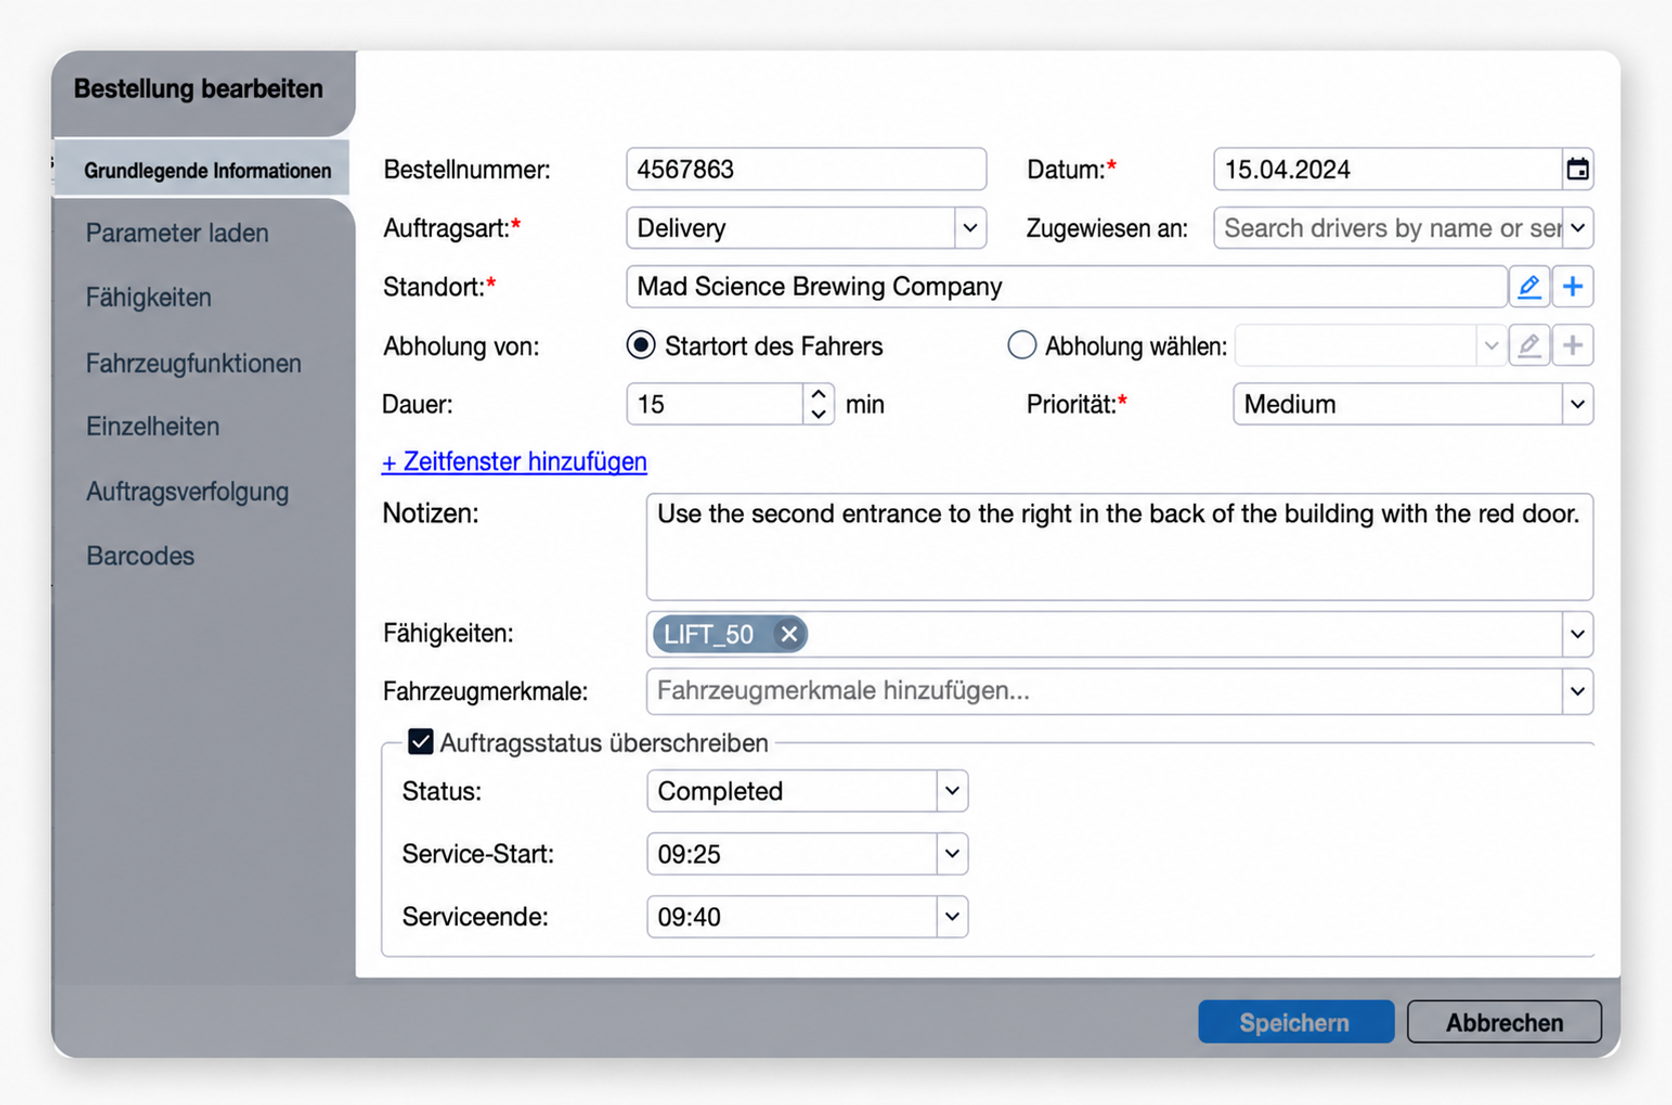Open Barcodes sidebar section
Image resolution: width=1672 pixels, height=1105 pixels.
pos(140,556)
